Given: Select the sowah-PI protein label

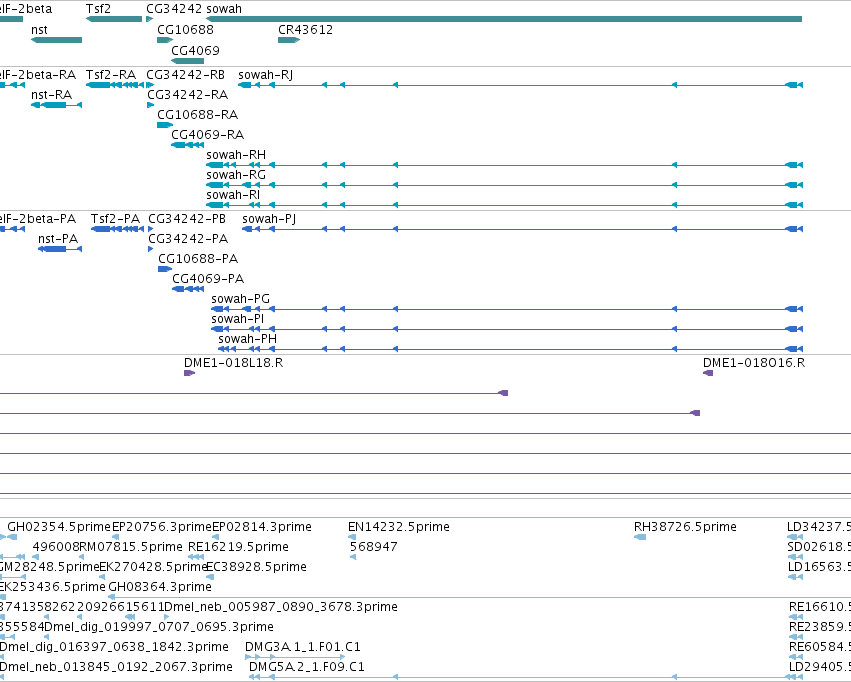Looking at the screenshot, I should 238,318.
